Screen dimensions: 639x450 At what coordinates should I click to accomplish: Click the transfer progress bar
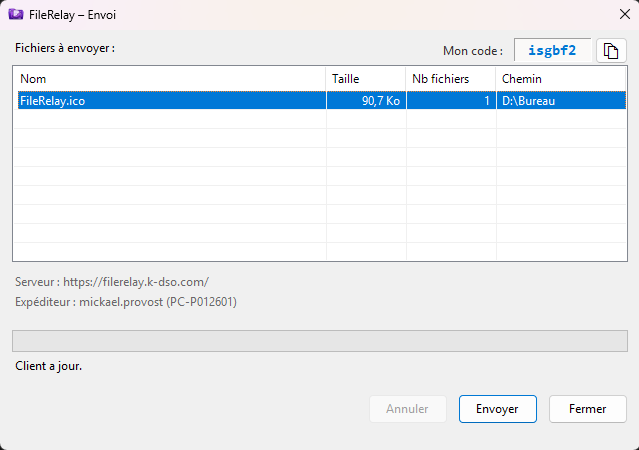[320, 341]
